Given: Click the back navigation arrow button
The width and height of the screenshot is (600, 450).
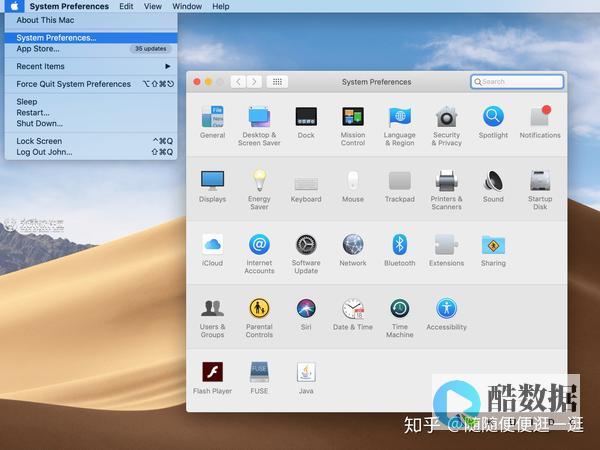Looking at the screenshot, I should click(238, 82).
